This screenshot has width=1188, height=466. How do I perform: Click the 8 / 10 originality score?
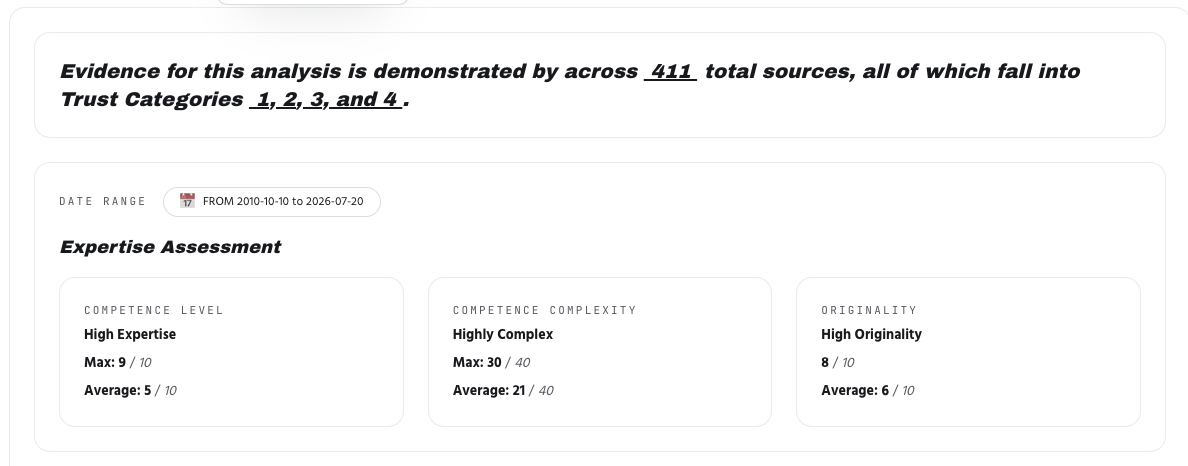coord(837,362)
